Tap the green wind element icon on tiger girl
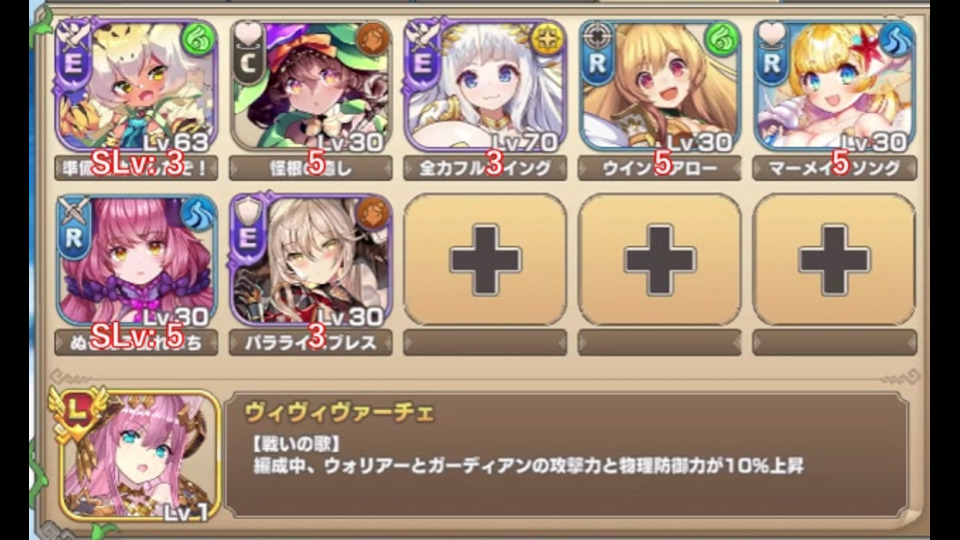960x540 pixels. click(197, 39)
